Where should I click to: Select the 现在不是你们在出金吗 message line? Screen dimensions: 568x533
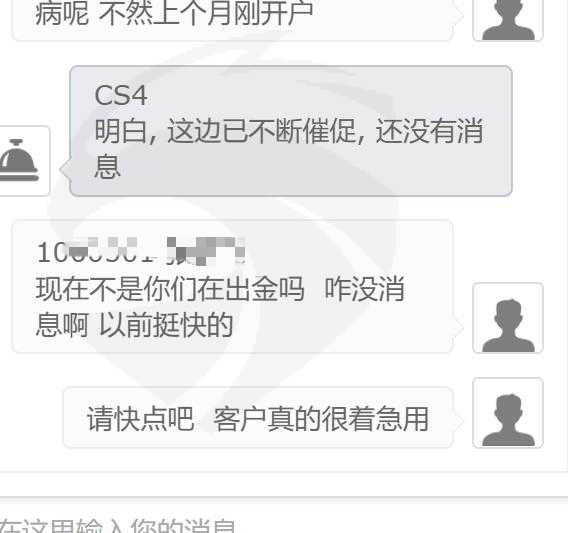(170, 289)
